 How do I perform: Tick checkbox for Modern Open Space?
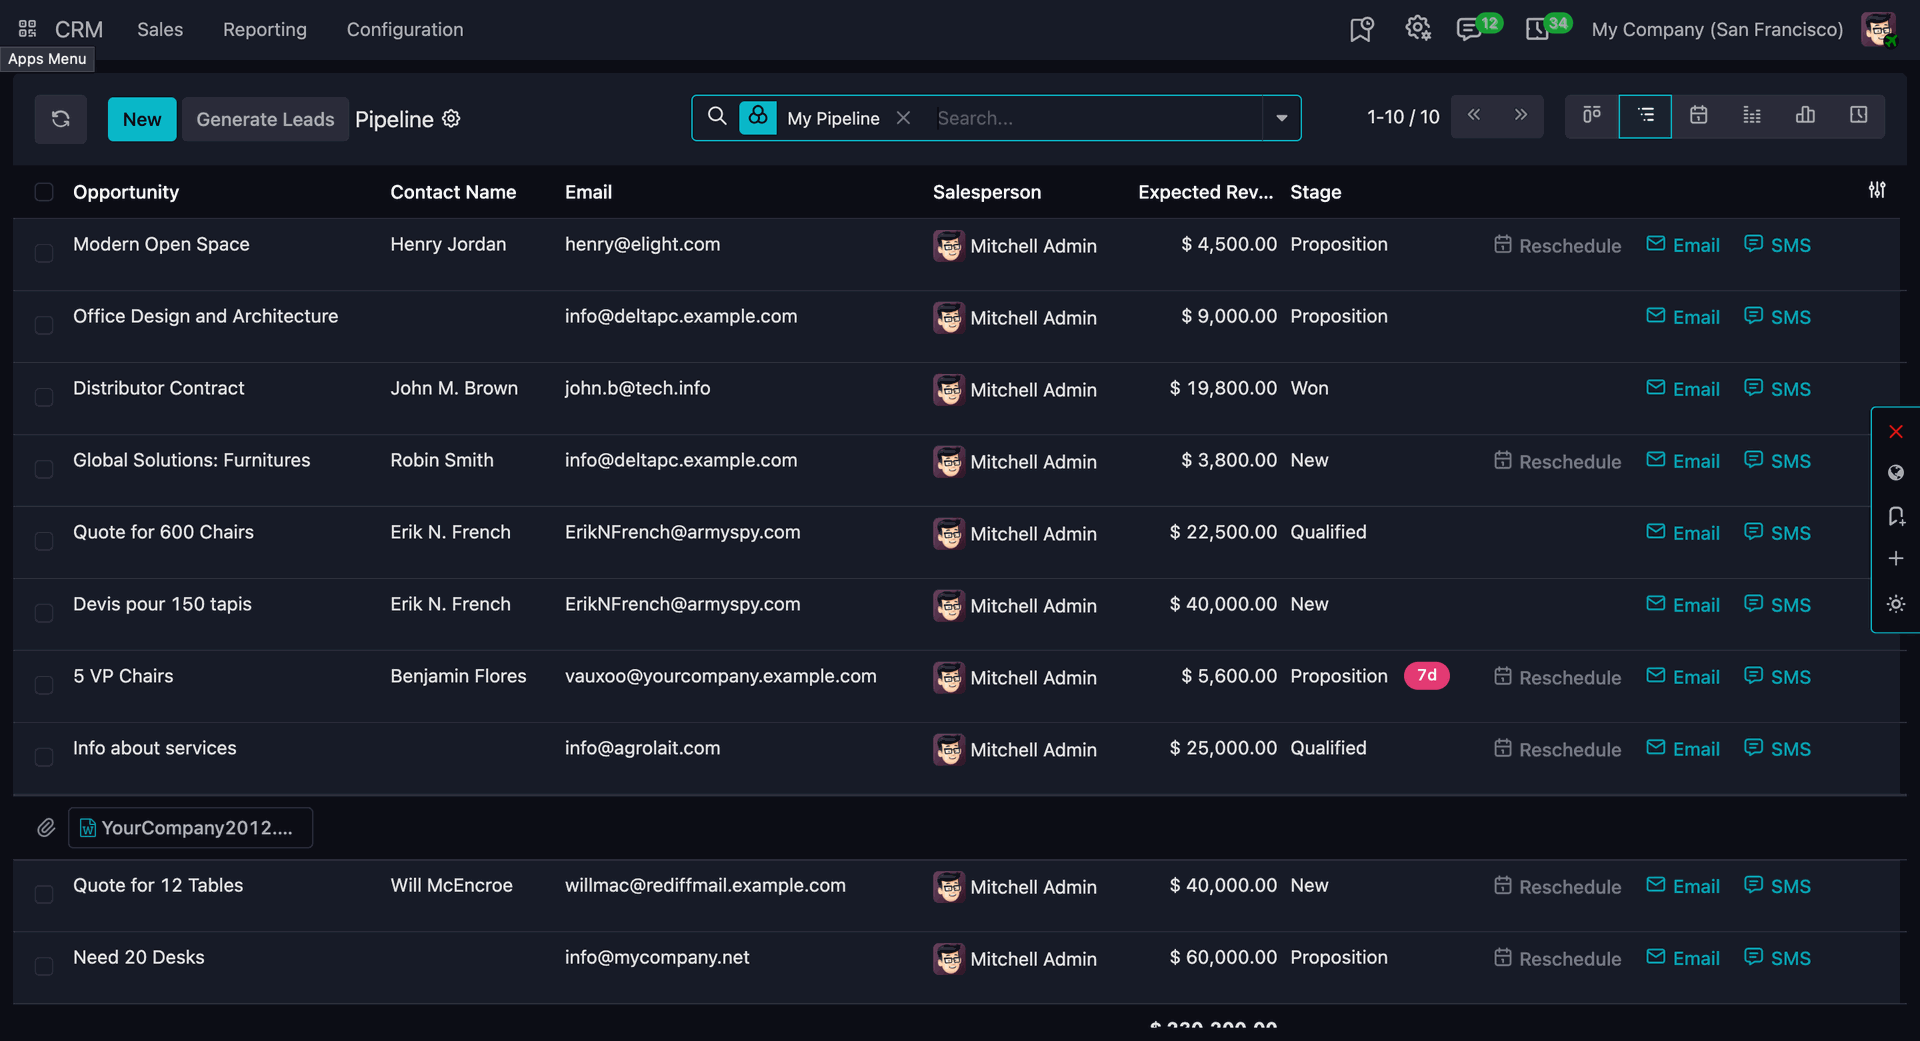pos(44,253)
